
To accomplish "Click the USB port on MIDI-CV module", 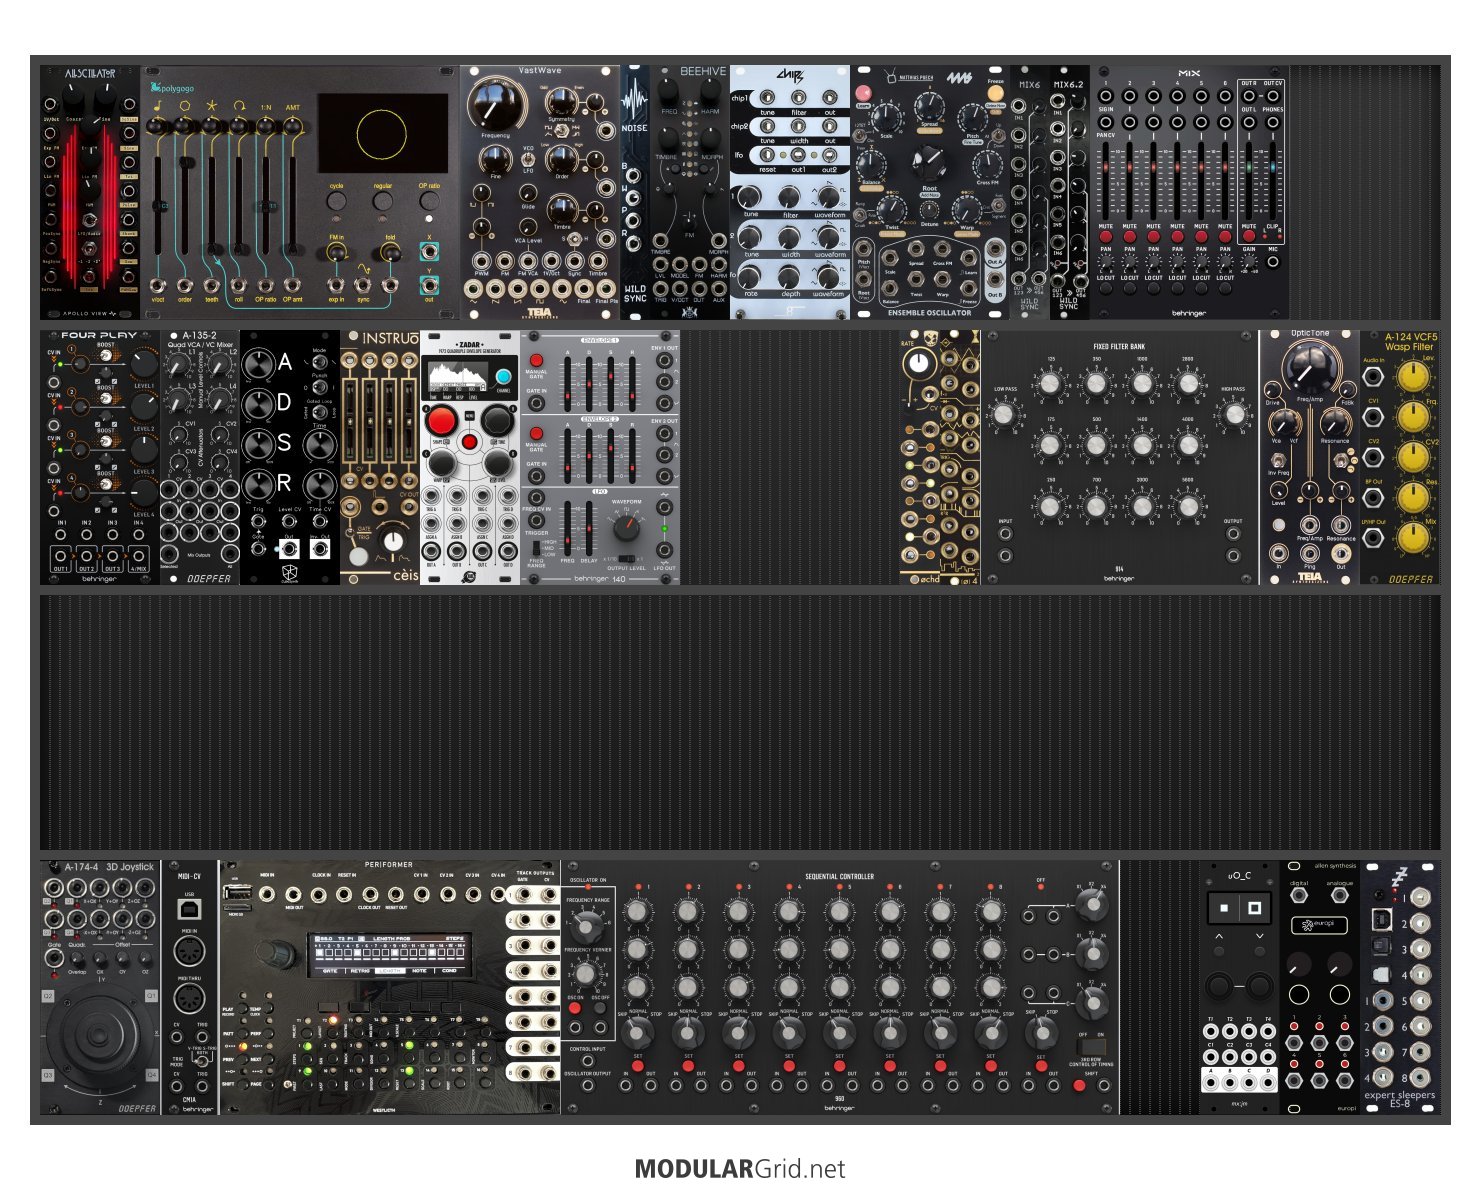I will click(x=189, y=909).
